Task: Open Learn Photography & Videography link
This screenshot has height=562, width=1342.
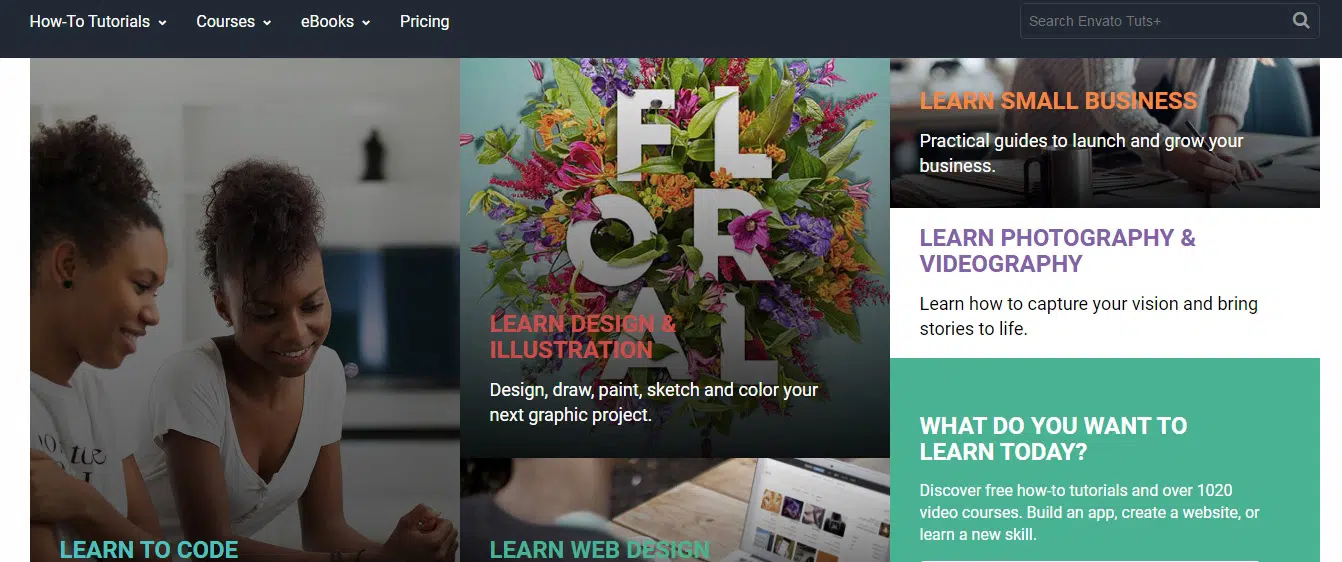Action: (x=1058, y=251)
